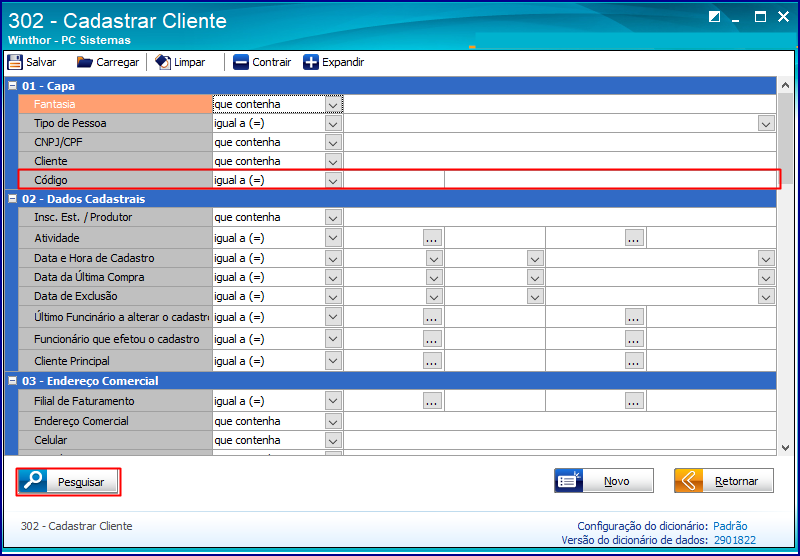Open the Tipo de Pessoa value dropdown

(x=766, y=123)
